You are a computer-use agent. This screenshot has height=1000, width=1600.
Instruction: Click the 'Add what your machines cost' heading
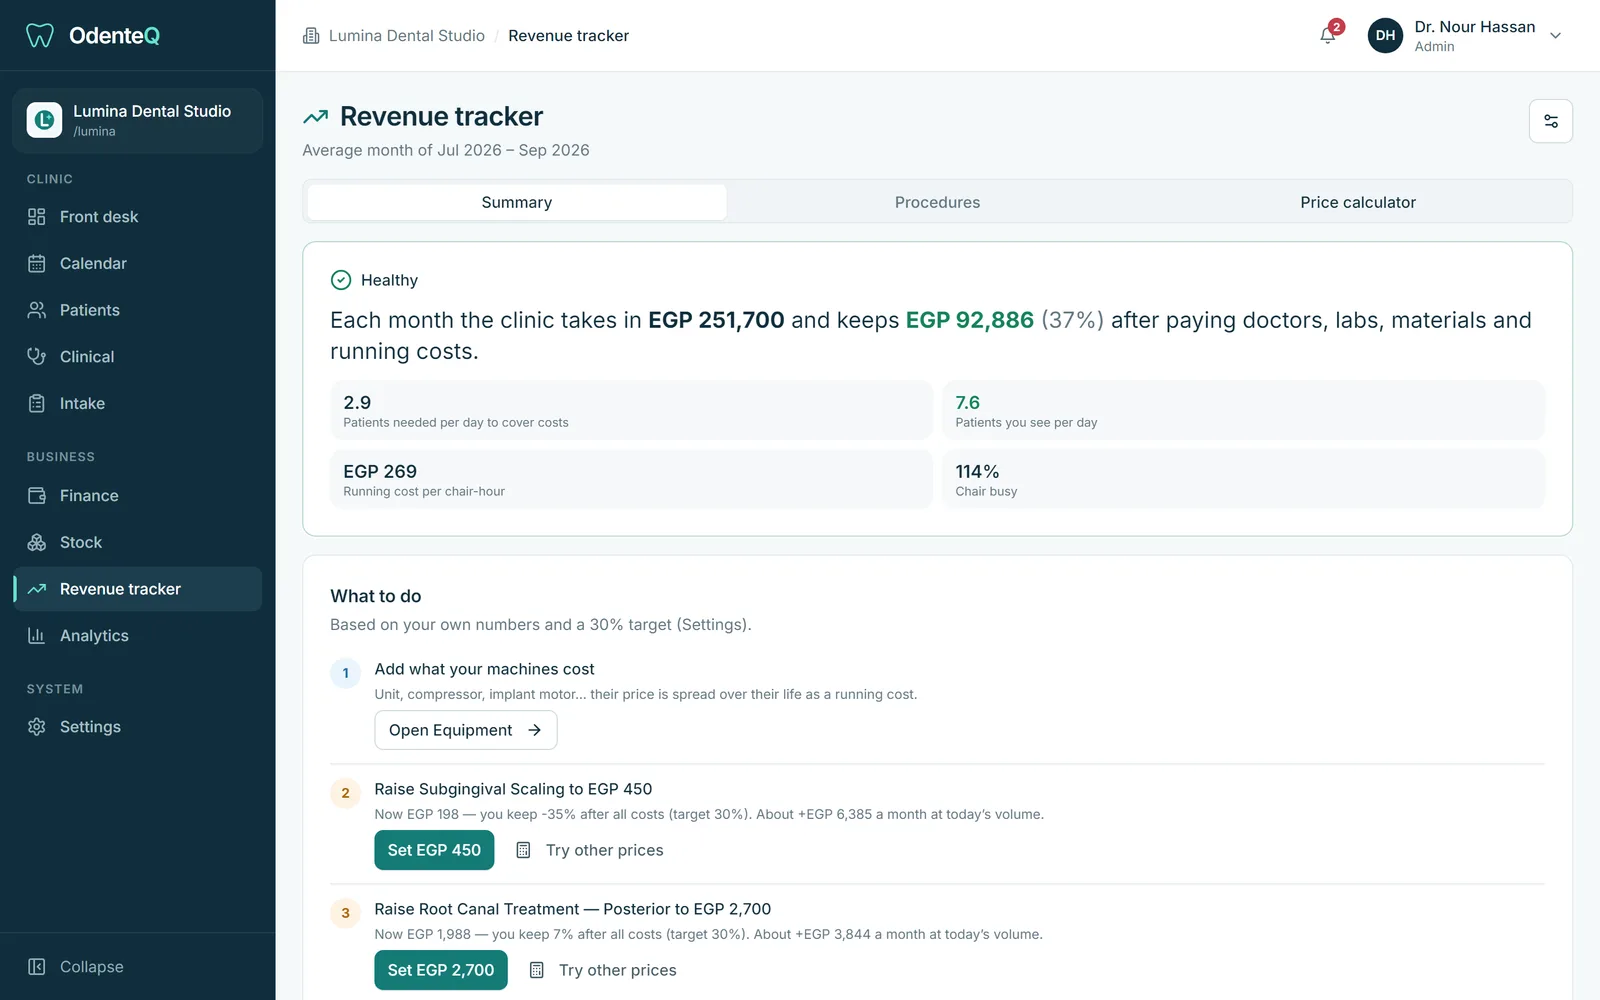tap(484, 669)
